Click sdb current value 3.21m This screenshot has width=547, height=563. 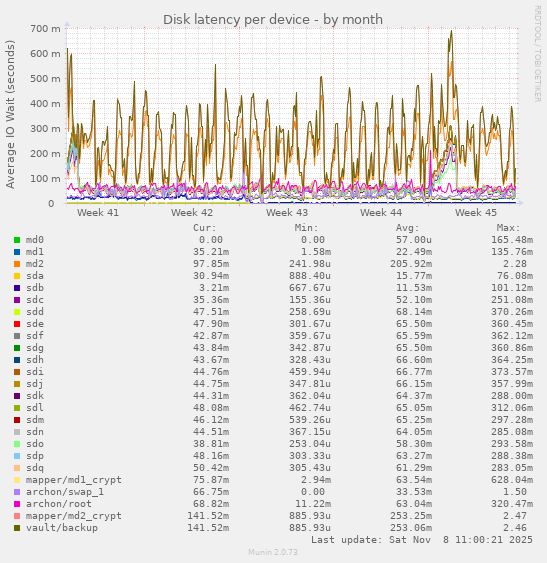click(214, 288)
